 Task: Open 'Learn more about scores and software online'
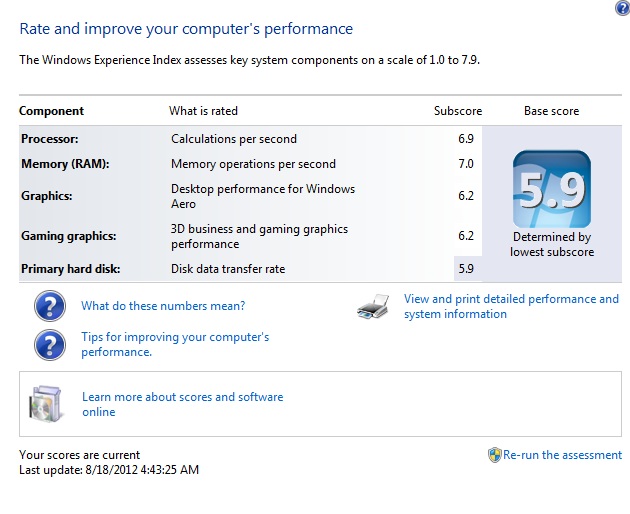point(183,404)
